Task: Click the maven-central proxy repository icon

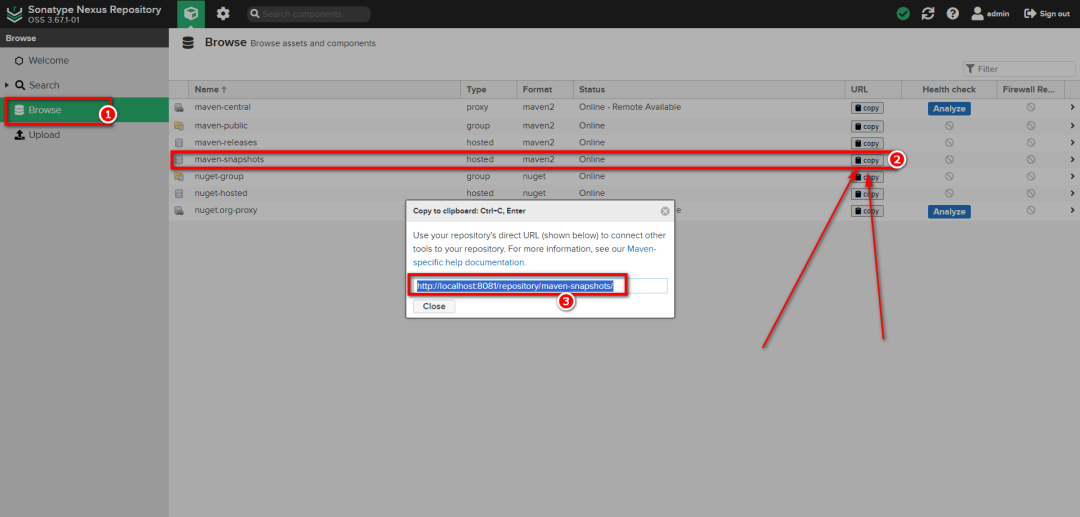Action: [x=179, y=107]
